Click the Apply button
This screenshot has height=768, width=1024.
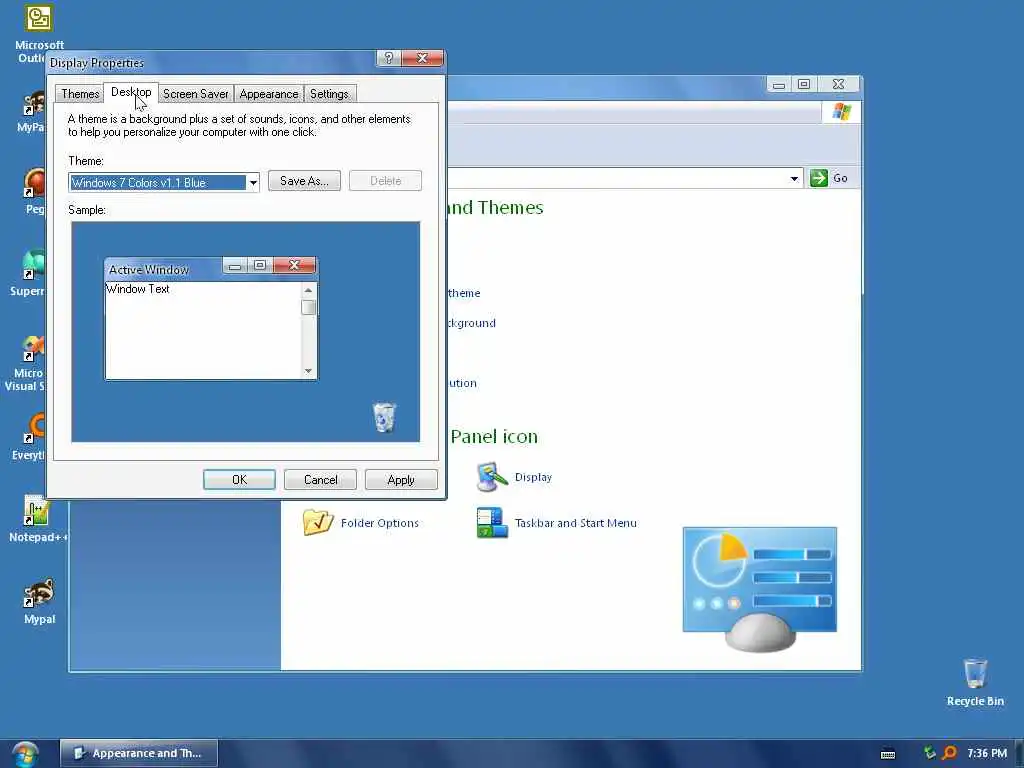click(401, 480)
